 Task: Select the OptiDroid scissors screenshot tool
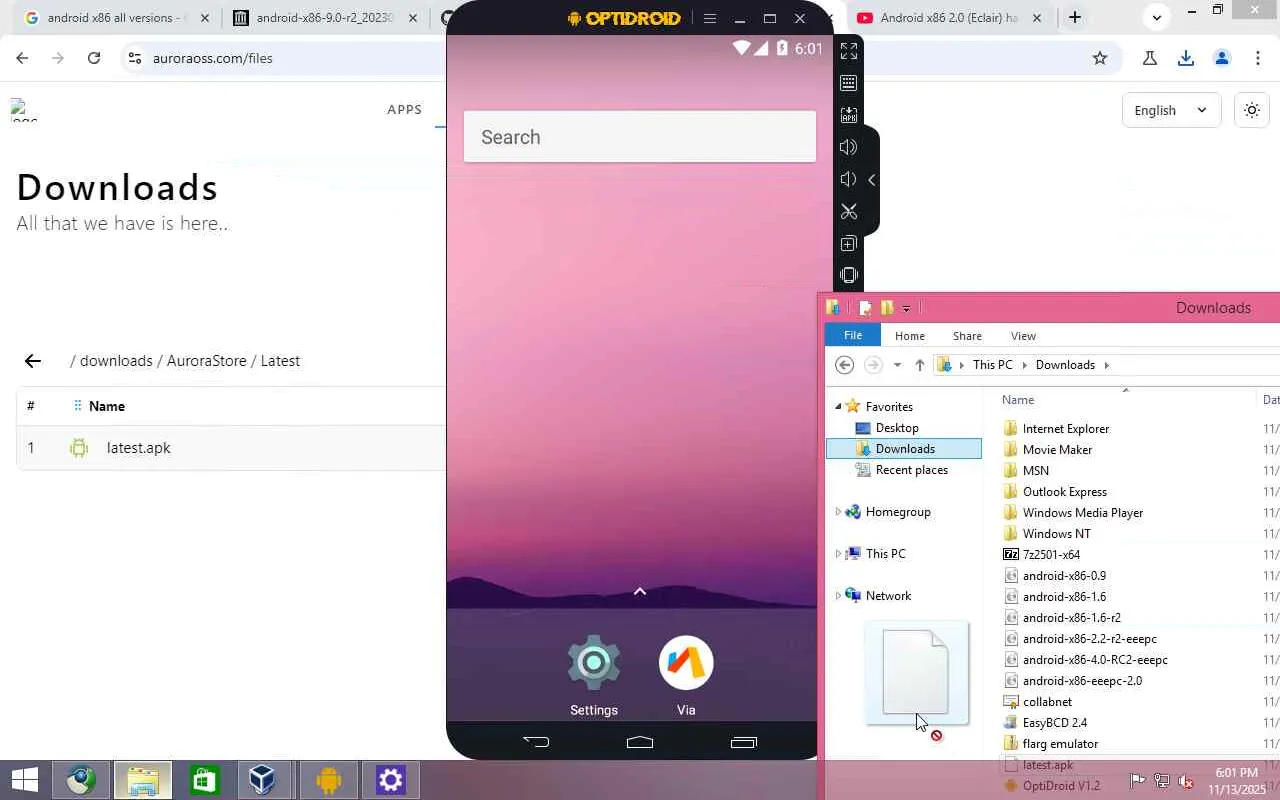pos(849,211)
